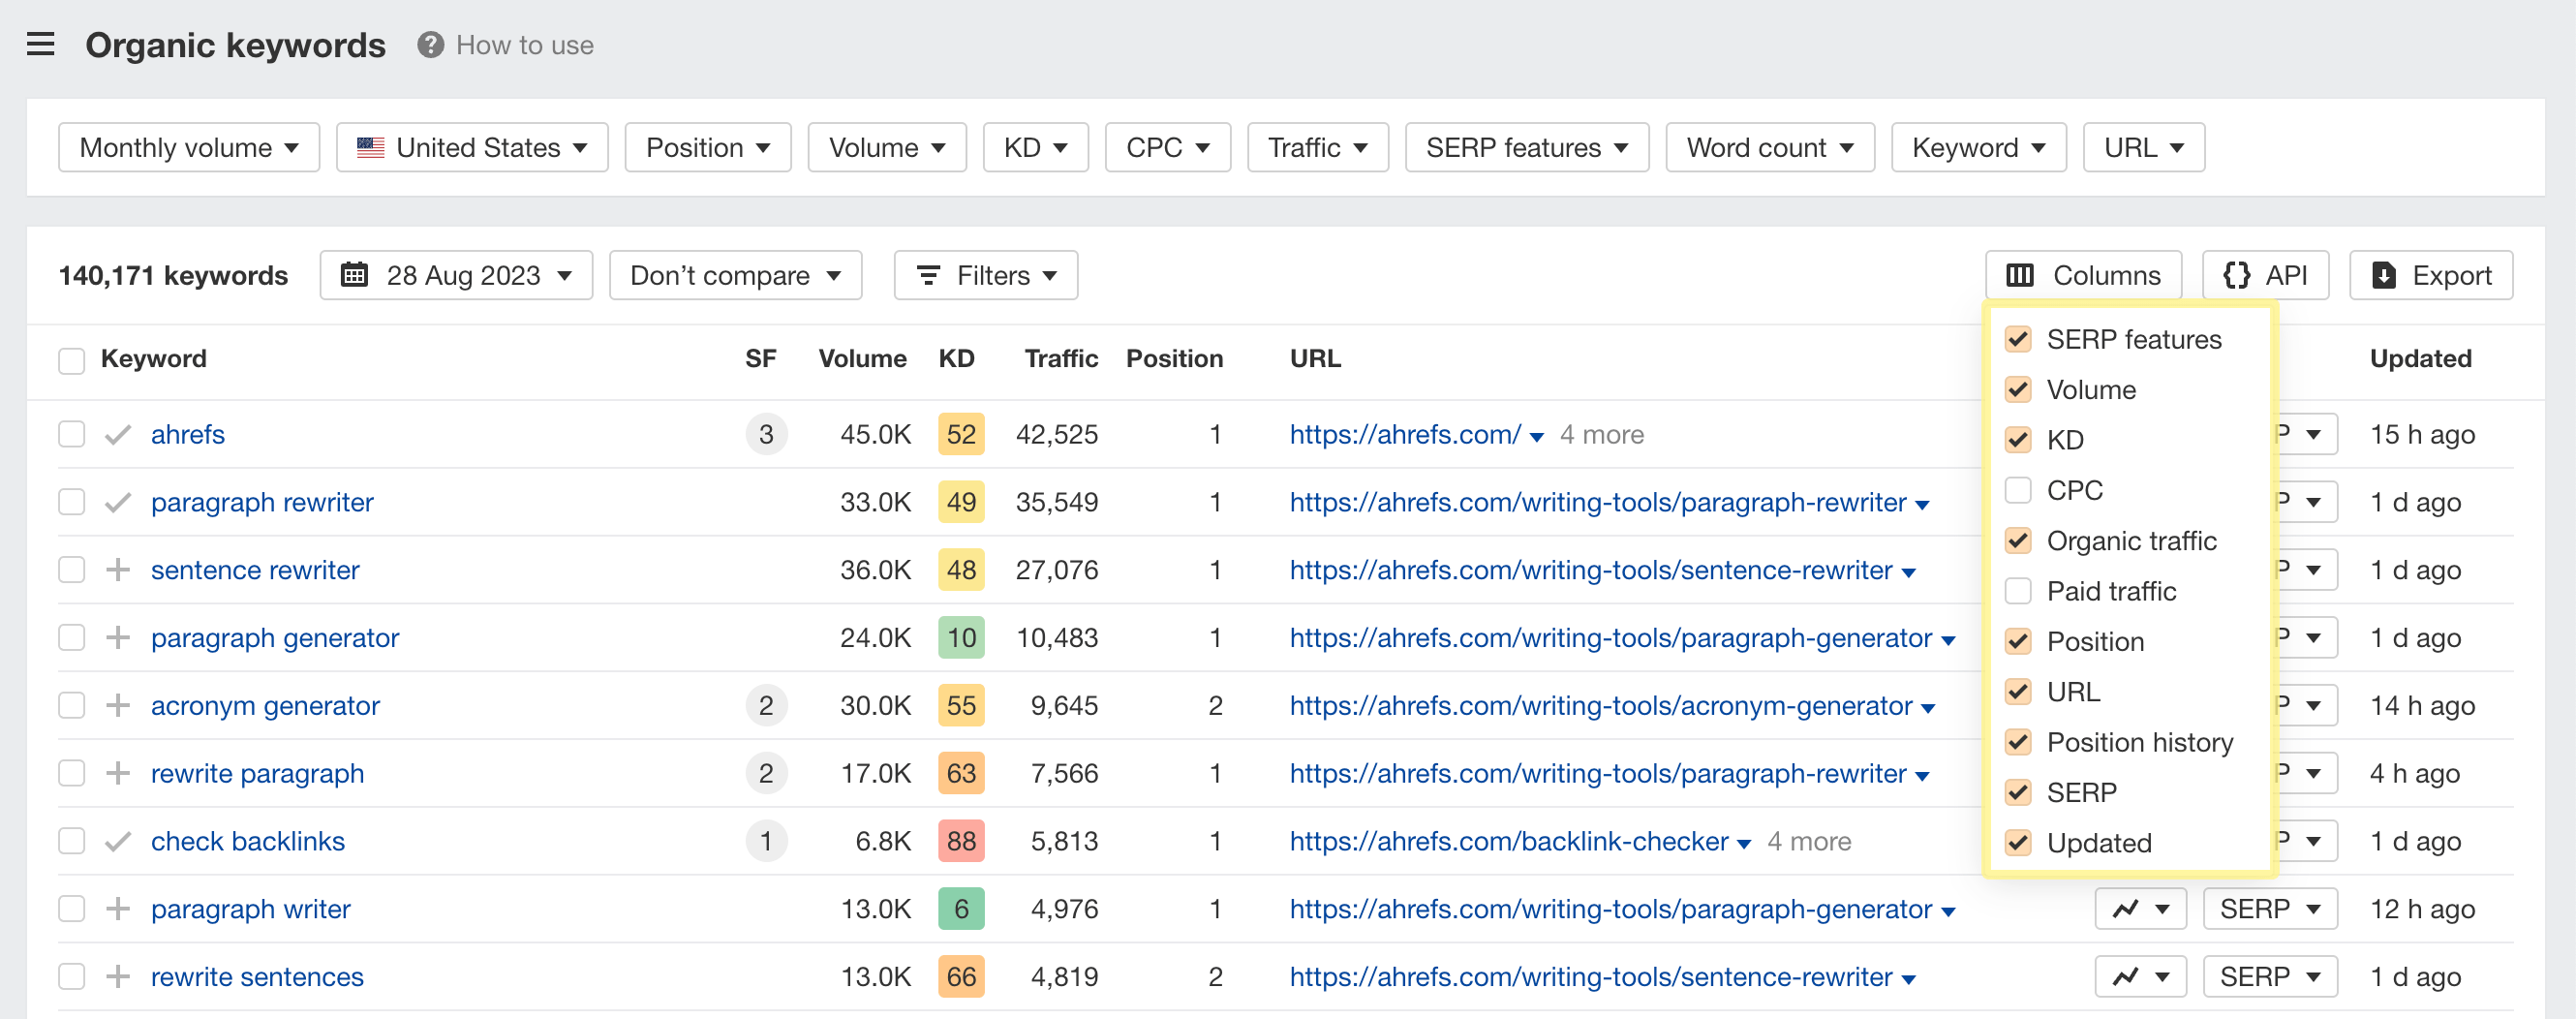Screen dimensions: 2576x1019
Task: Open the Don't compare dropdown
Action: tap(735, 275)
